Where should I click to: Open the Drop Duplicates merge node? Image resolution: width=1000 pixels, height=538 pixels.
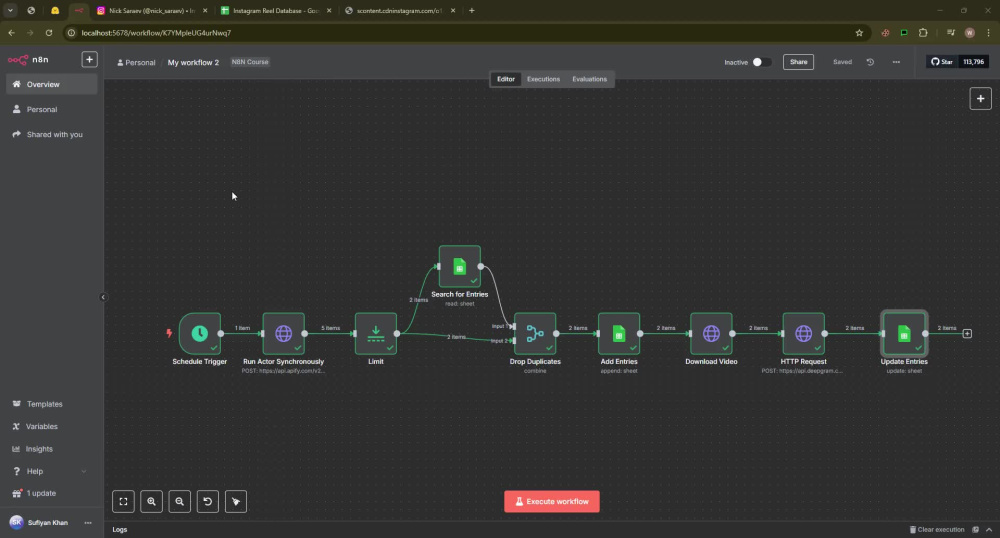coord(535,333)
